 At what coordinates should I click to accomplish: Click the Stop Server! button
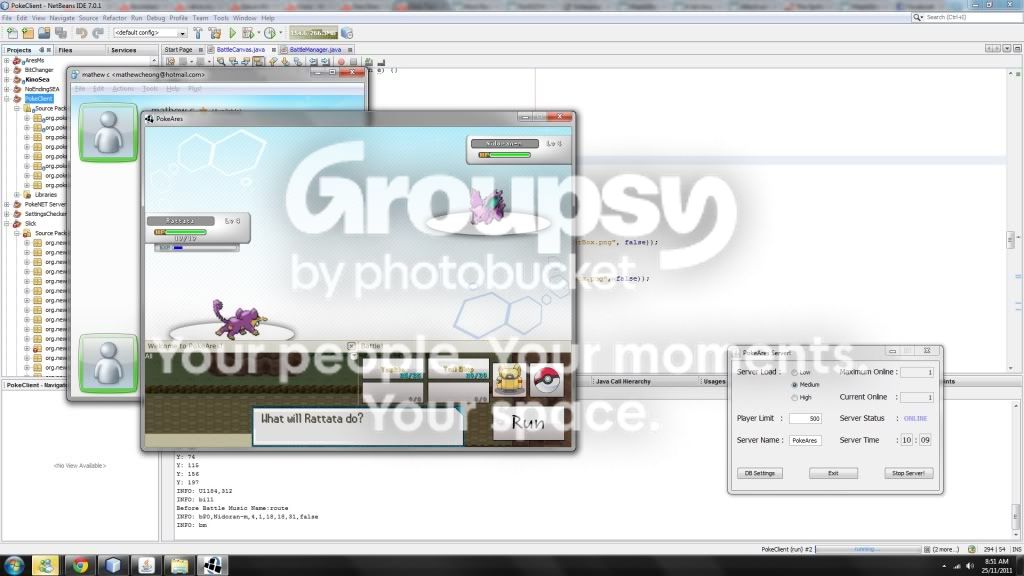pyautogui.click(x=908, y=473)
